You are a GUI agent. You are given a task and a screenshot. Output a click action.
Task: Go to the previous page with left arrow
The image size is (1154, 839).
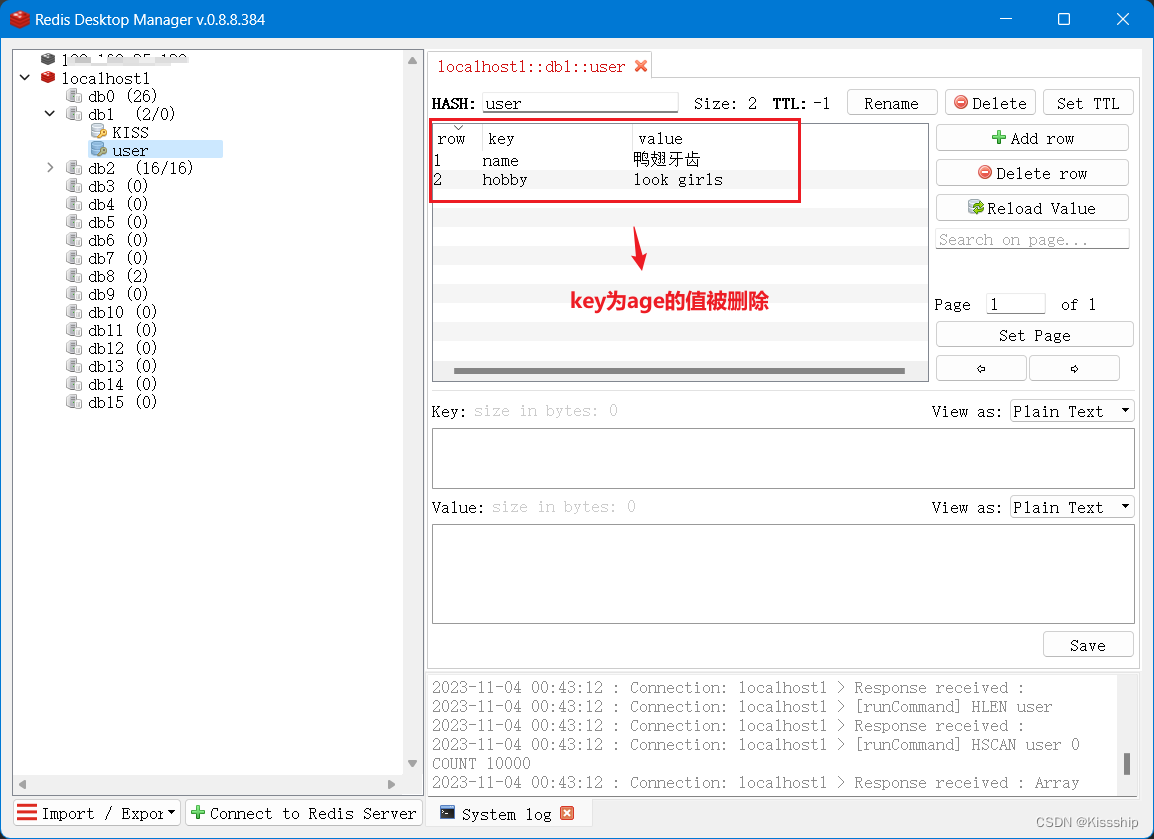pyautogui.click(x=981, y=368)
